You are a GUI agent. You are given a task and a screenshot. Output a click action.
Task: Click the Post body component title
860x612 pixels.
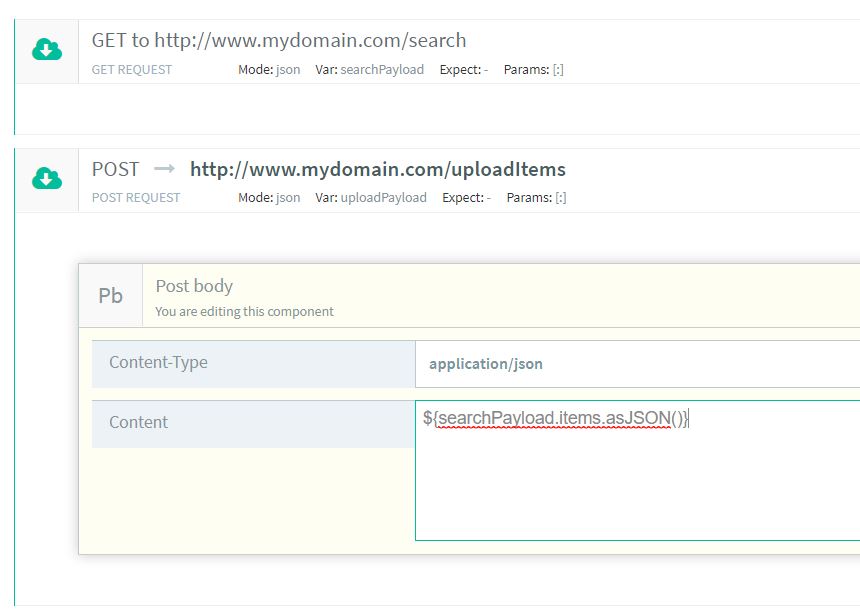coord(194,286)
